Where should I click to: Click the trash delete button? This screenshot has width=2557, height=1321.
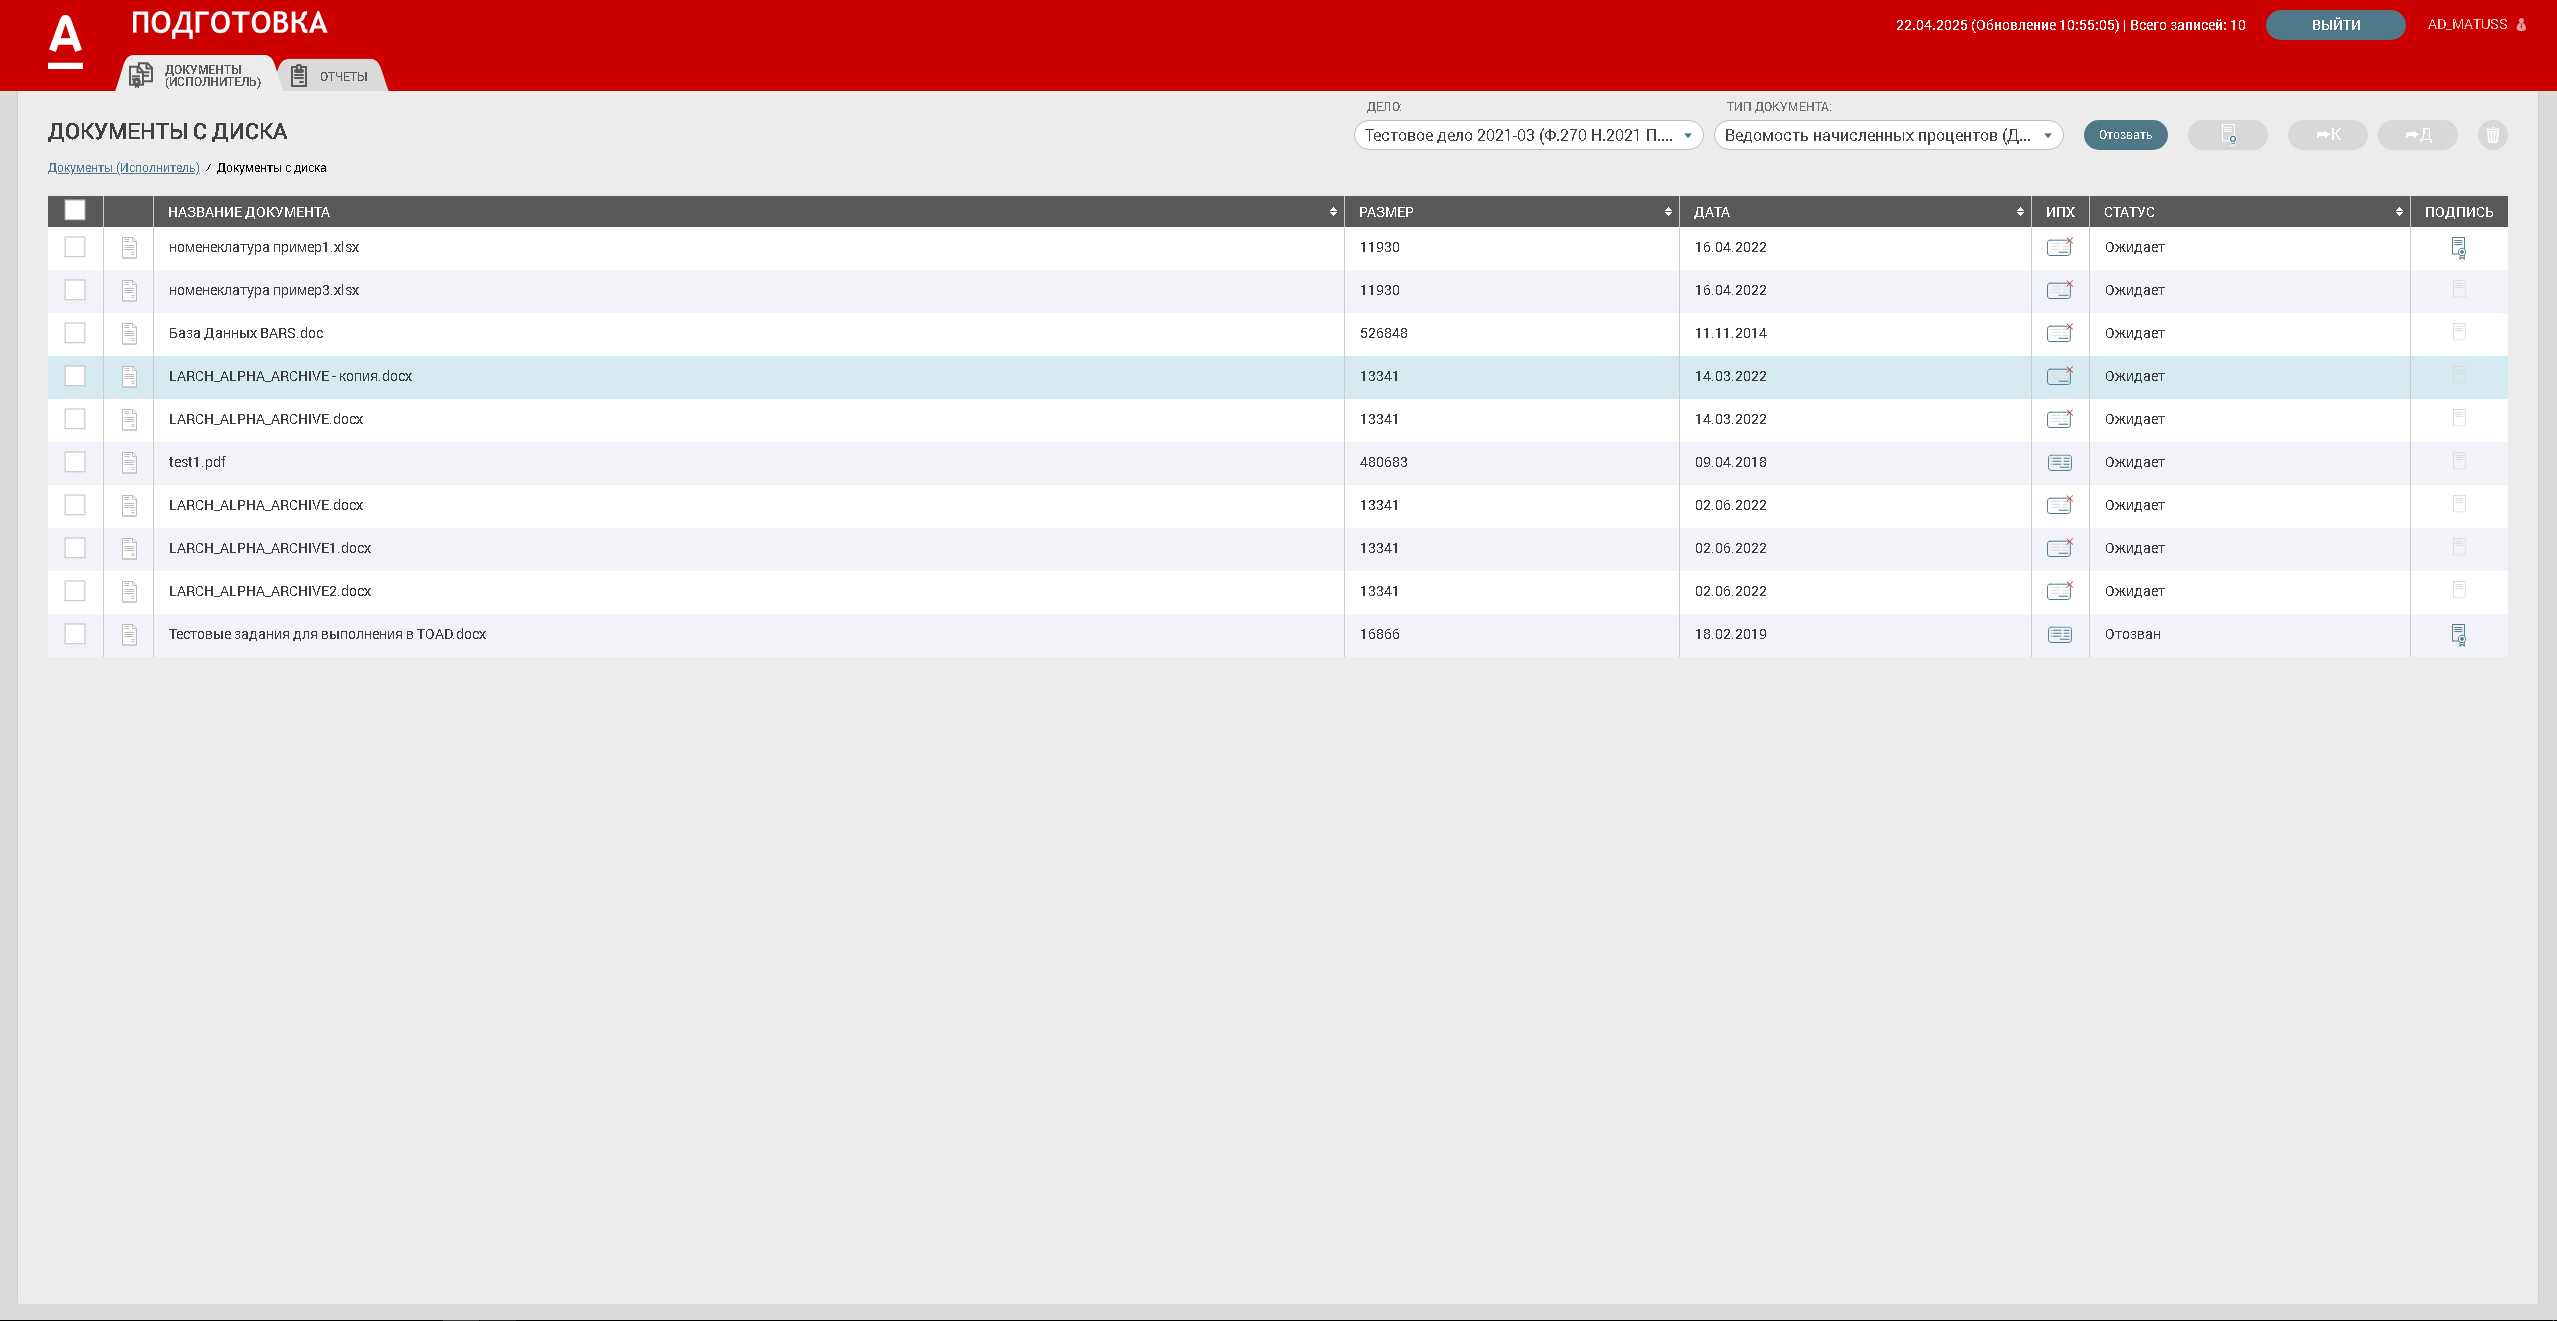click(x=2492, y=135)
